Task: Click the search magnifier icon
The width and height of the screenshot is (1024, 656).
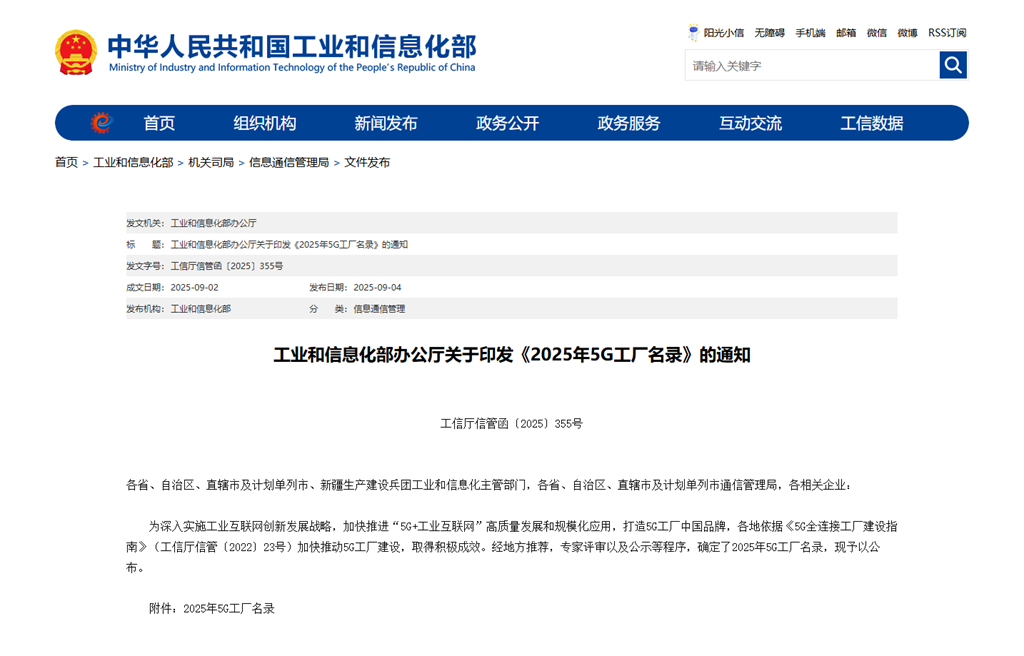Action: tap(952, 64)
